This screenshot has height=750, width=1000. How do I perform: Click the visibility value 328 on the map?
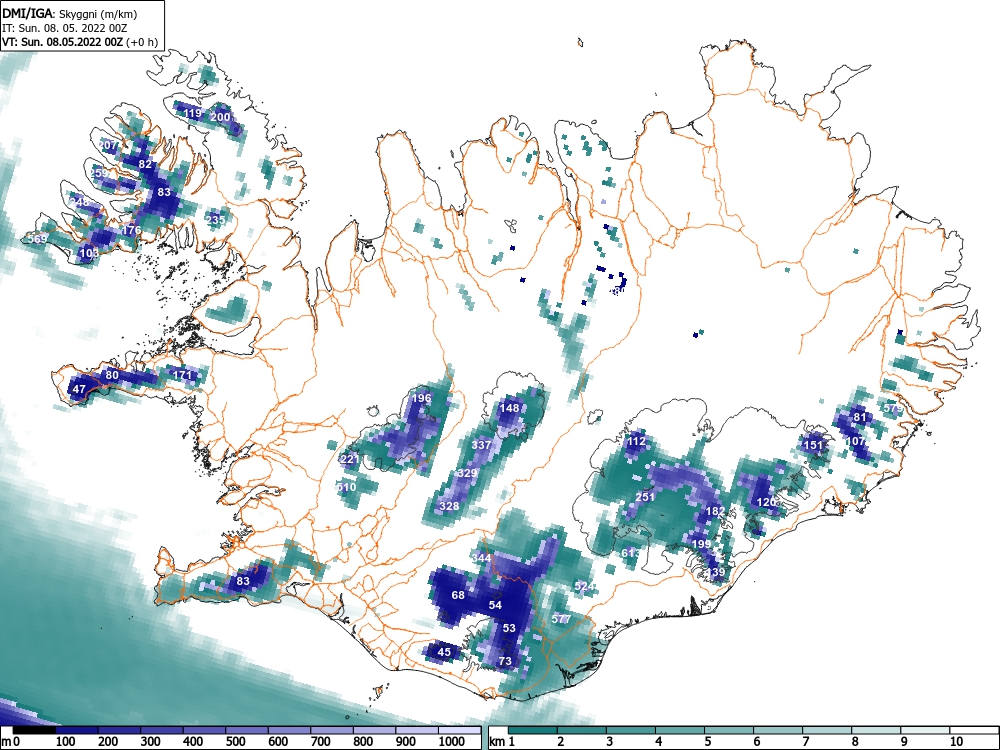coord(450,506)
